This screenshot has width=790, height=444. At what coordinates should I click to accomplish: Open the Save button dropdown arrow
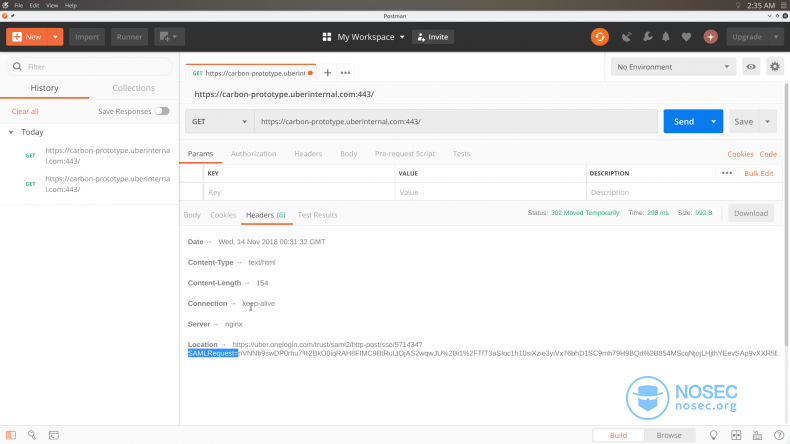768,121
